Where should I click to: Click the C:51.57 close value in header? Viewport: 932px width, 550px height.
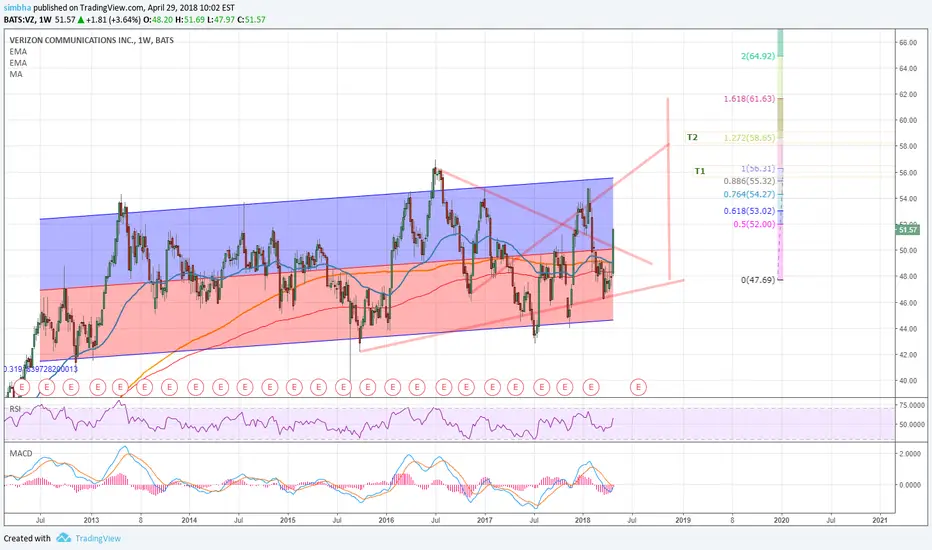[x=251, y=20]
